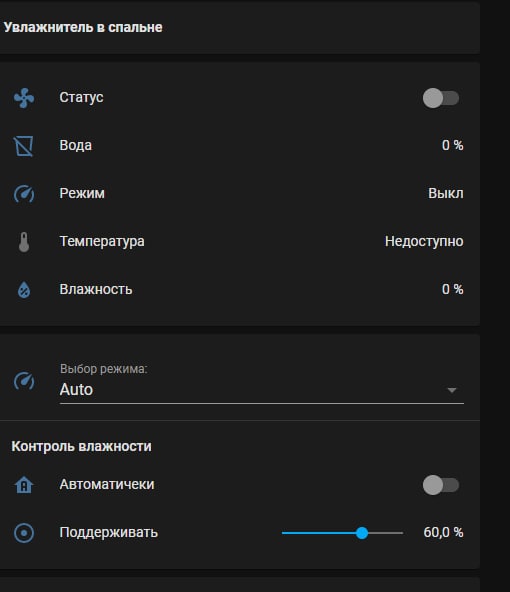Click the 60,0 % target humidity value
Viewport: 510px width, 592px height.
pyautogui.click(x=443, y=532)
